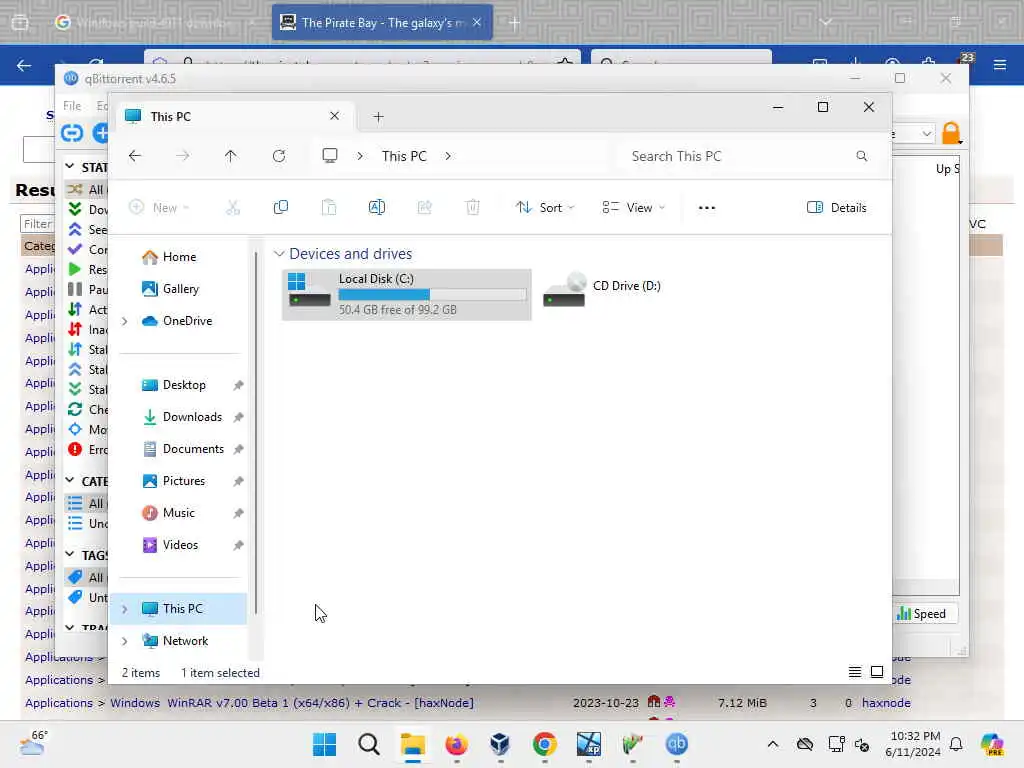Open the View dropdown
The image size is (1024, 768).
click(x=633, y=208)
